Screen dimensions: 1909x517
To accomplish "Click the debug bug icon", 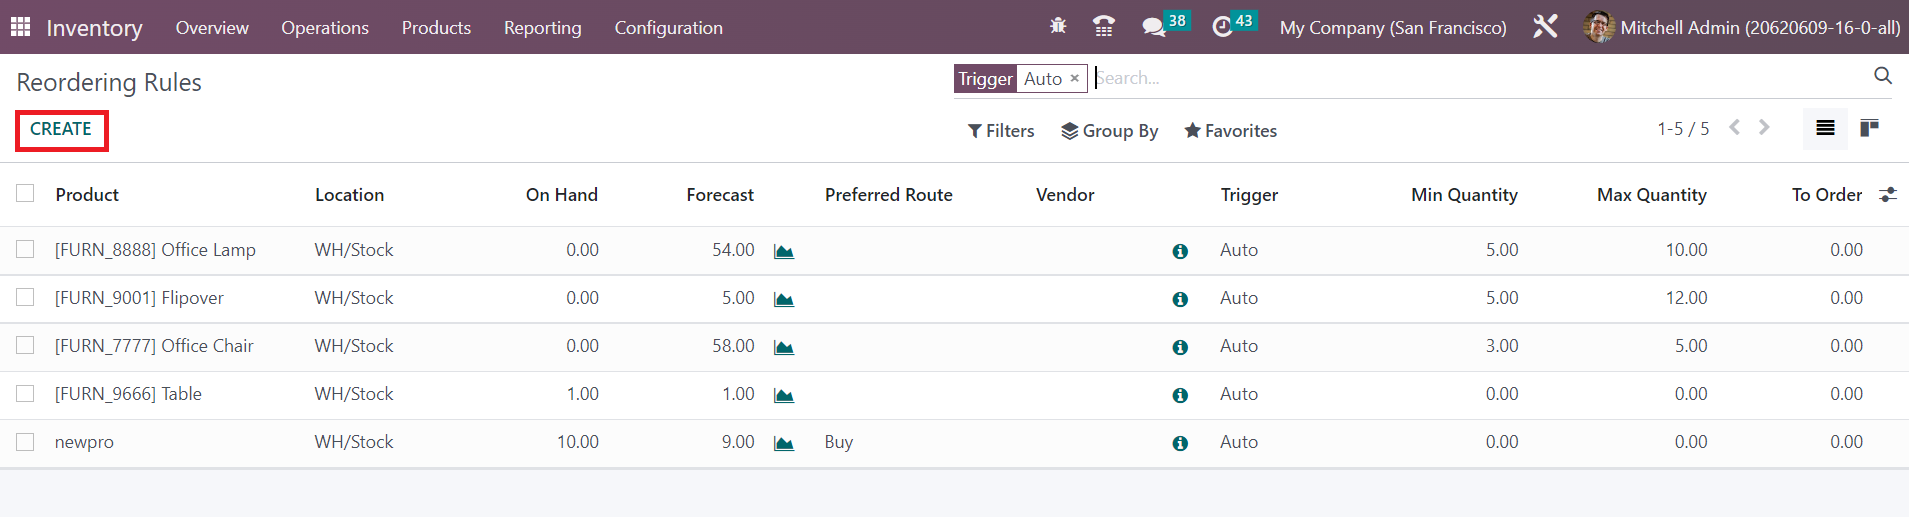I will 1058,26.
